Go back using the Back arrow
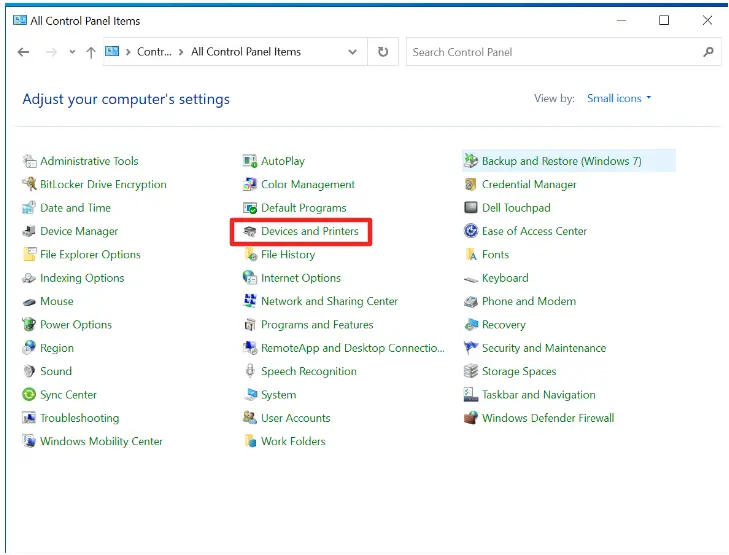The image size is (729, 555). click(x=23, y=52)
